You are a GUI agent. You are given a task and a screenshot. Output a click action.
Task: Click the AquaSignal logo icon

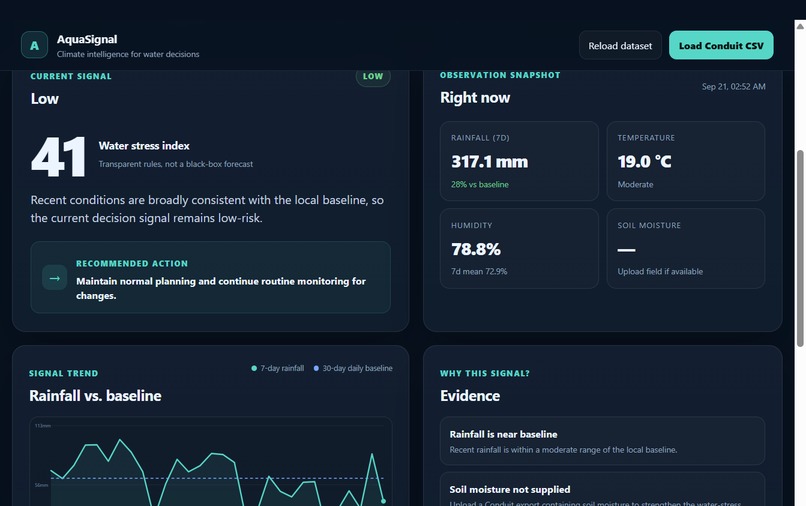coord(34,45)
